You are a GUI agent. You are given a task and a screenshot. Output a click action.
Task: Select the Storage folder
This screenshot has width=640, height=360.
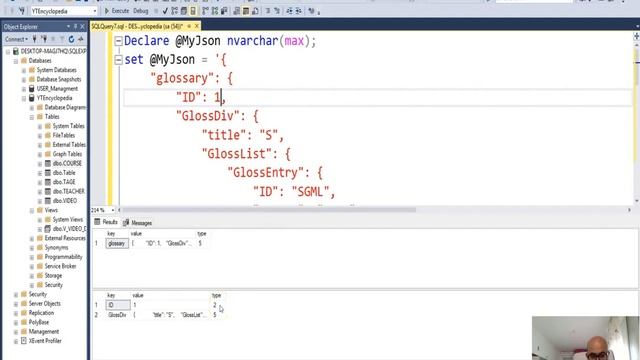coord(53,276)
